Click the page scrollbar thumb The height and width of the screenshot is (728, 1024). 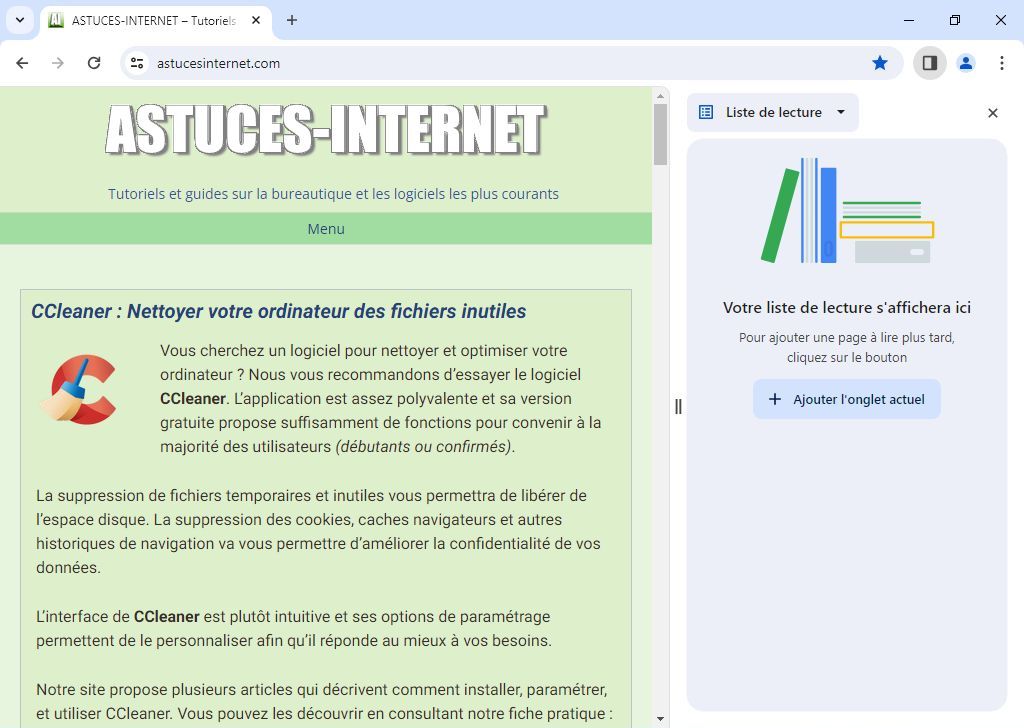tap(659, 130)
